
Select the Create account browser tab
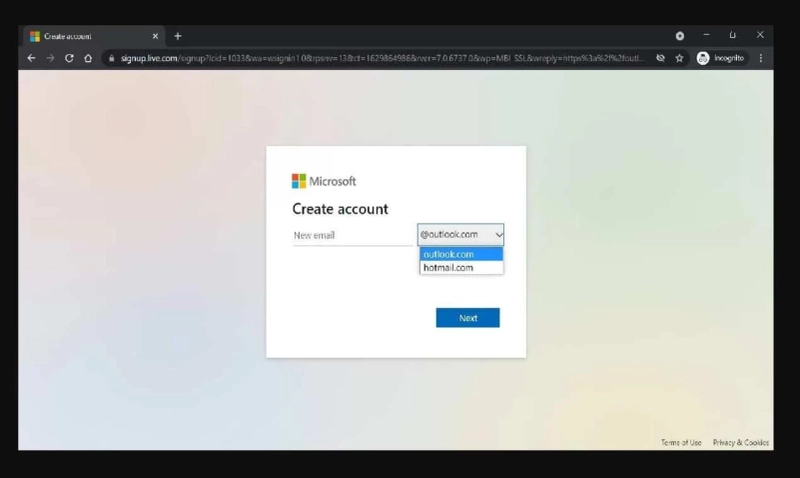[94, 36]
